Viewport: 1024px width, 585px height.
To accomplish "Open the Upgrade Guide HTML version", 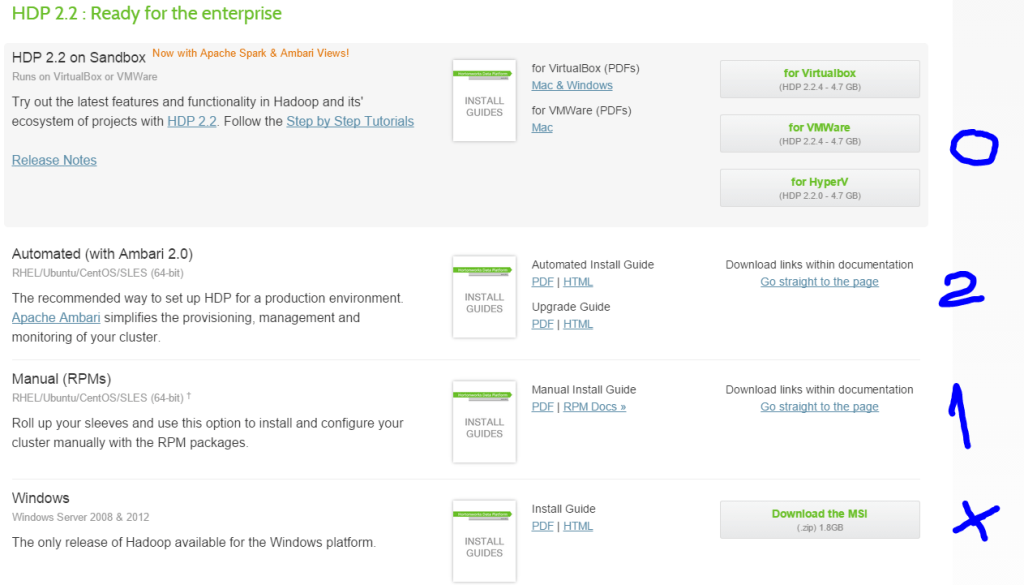I will point(577,323).
